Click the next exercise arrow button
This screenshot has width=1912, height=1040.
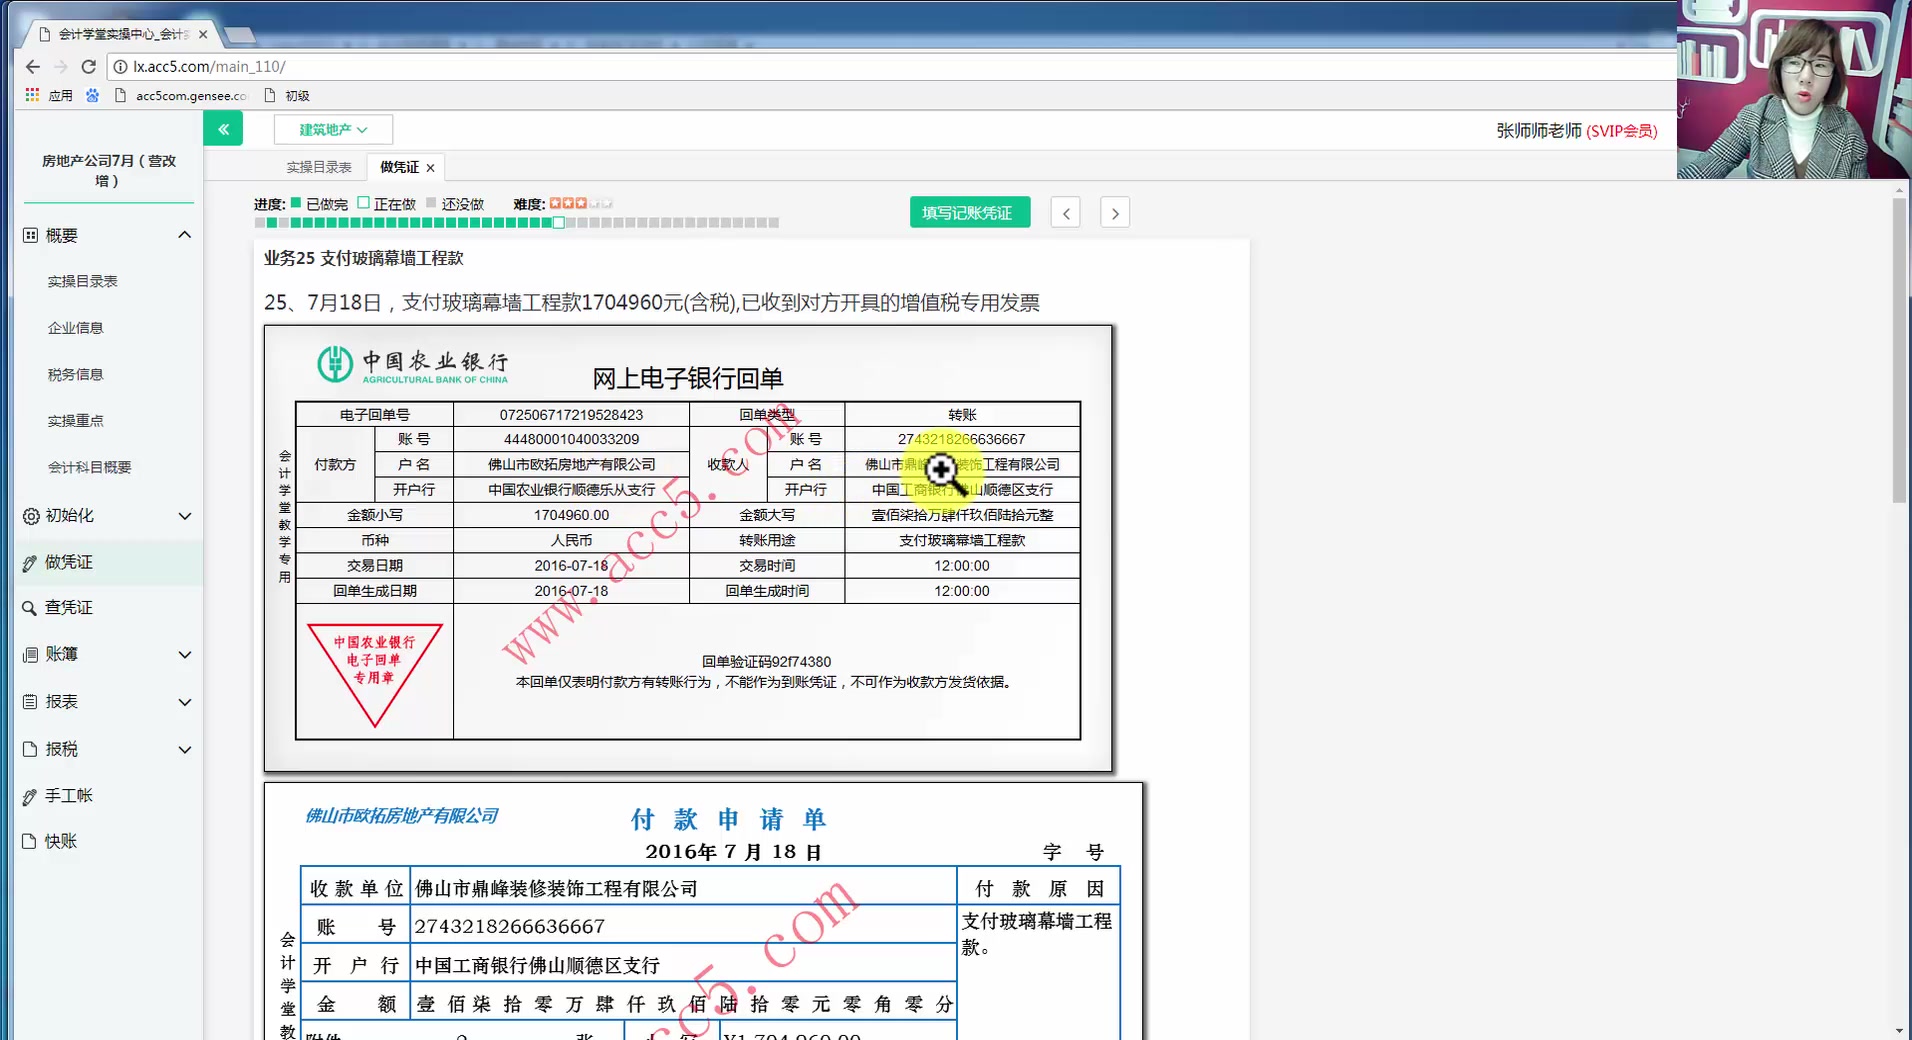point(1114,212)
